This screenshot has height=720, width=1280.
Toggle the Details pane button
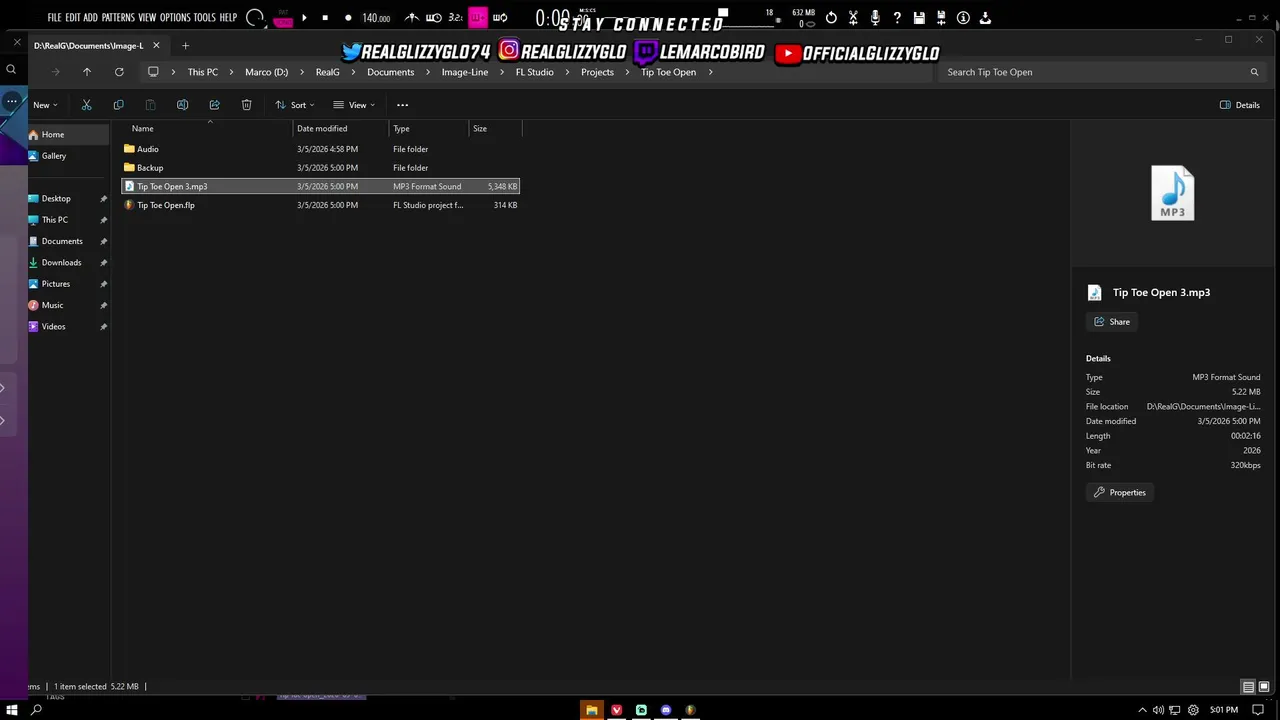click(1240, 105)
